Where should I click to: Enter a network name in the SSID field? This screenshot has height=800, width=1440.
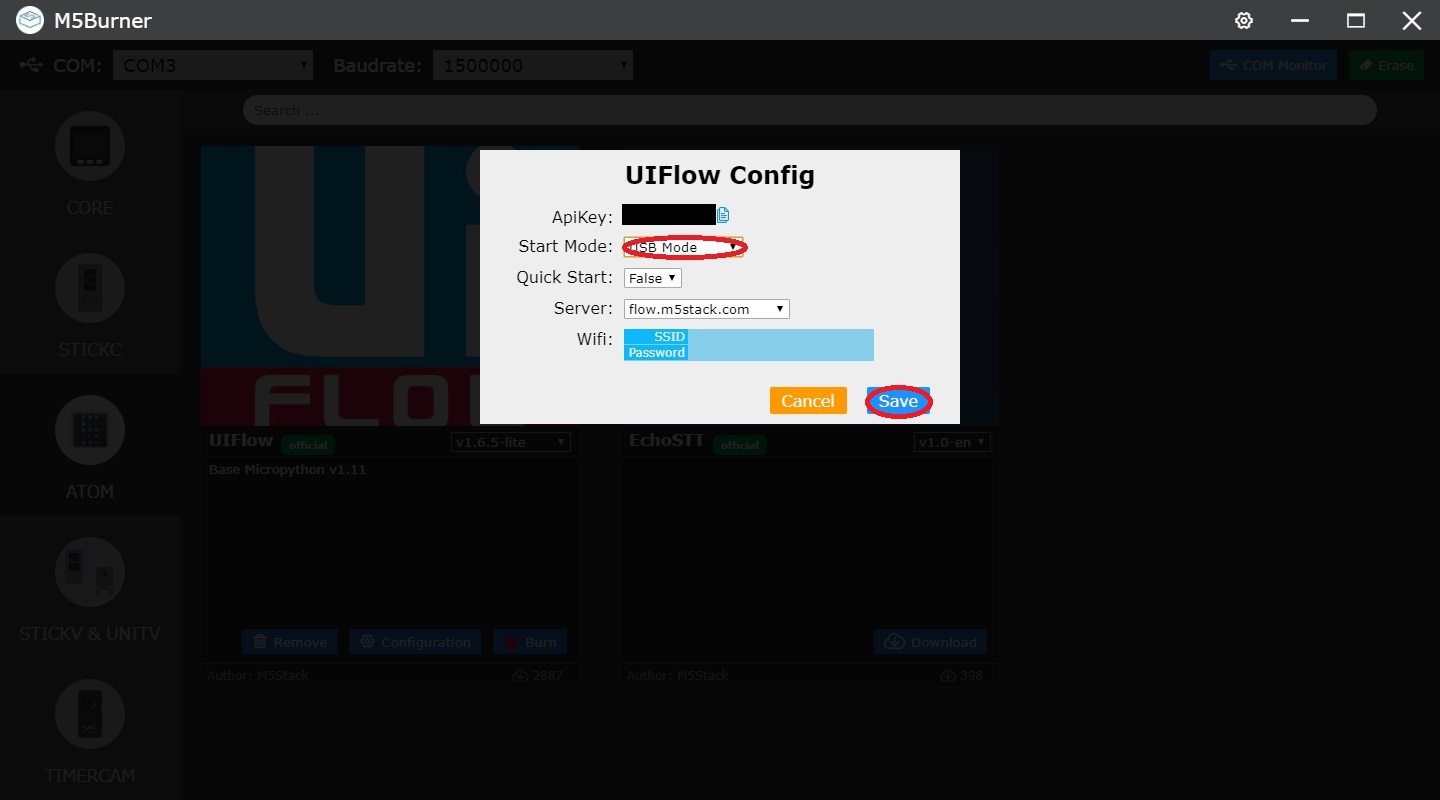point(780,337)
